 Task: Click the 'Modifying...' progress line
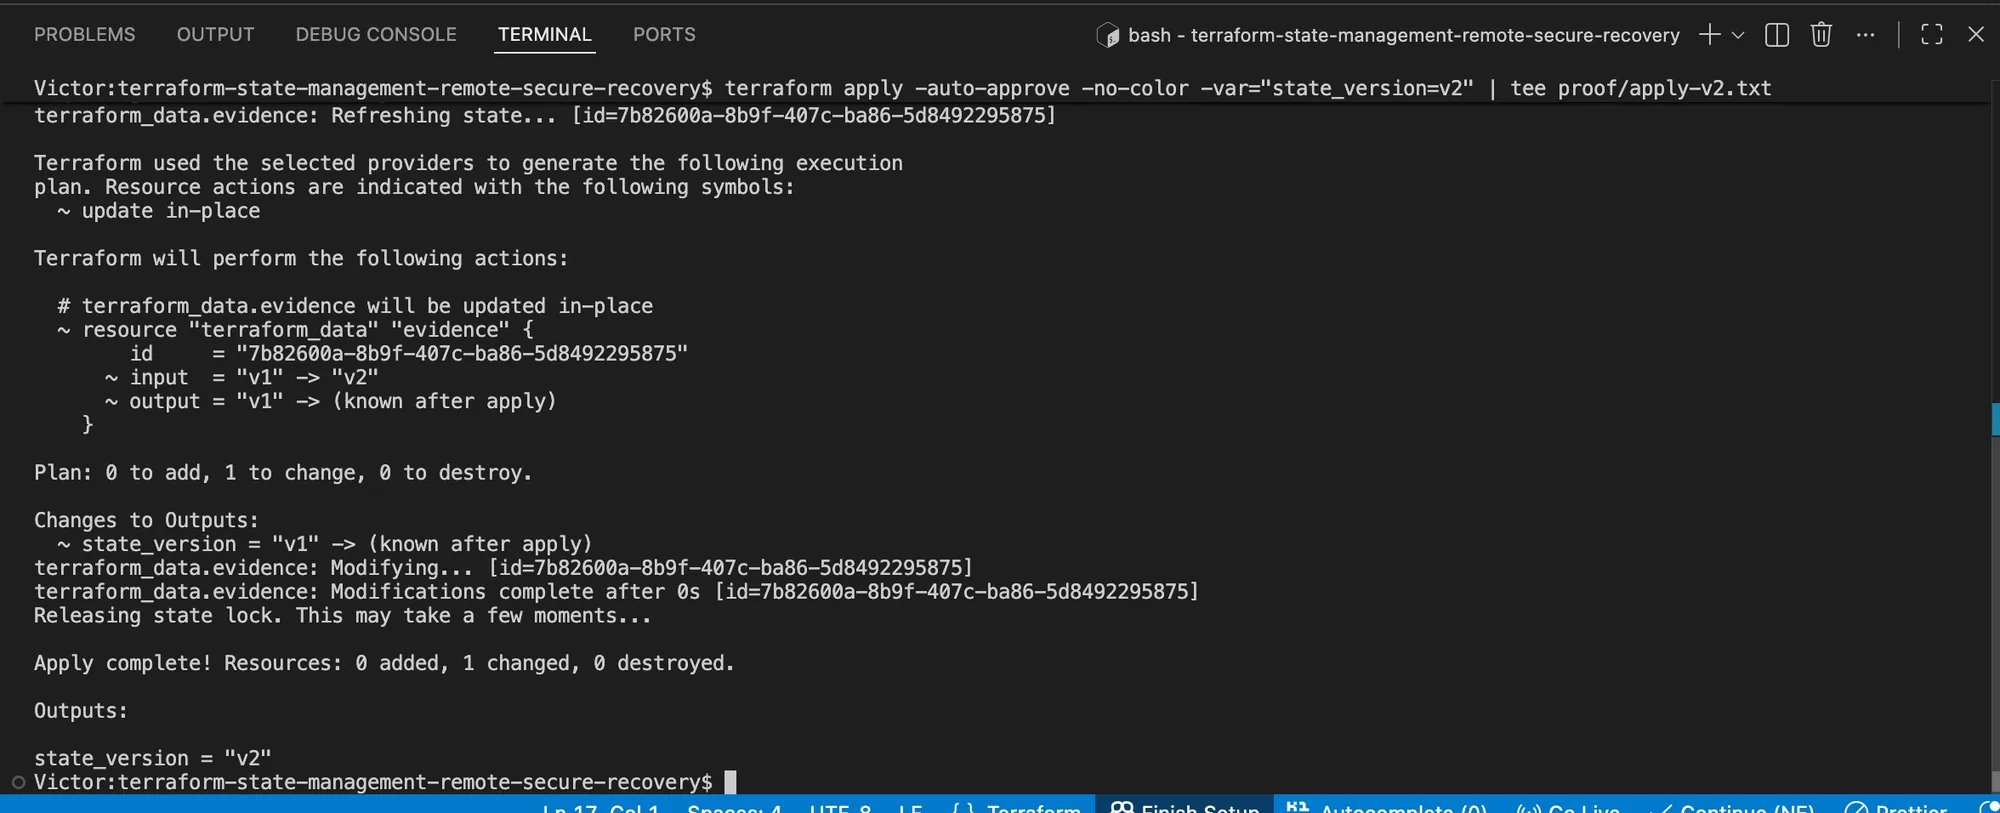pos(503,568)
